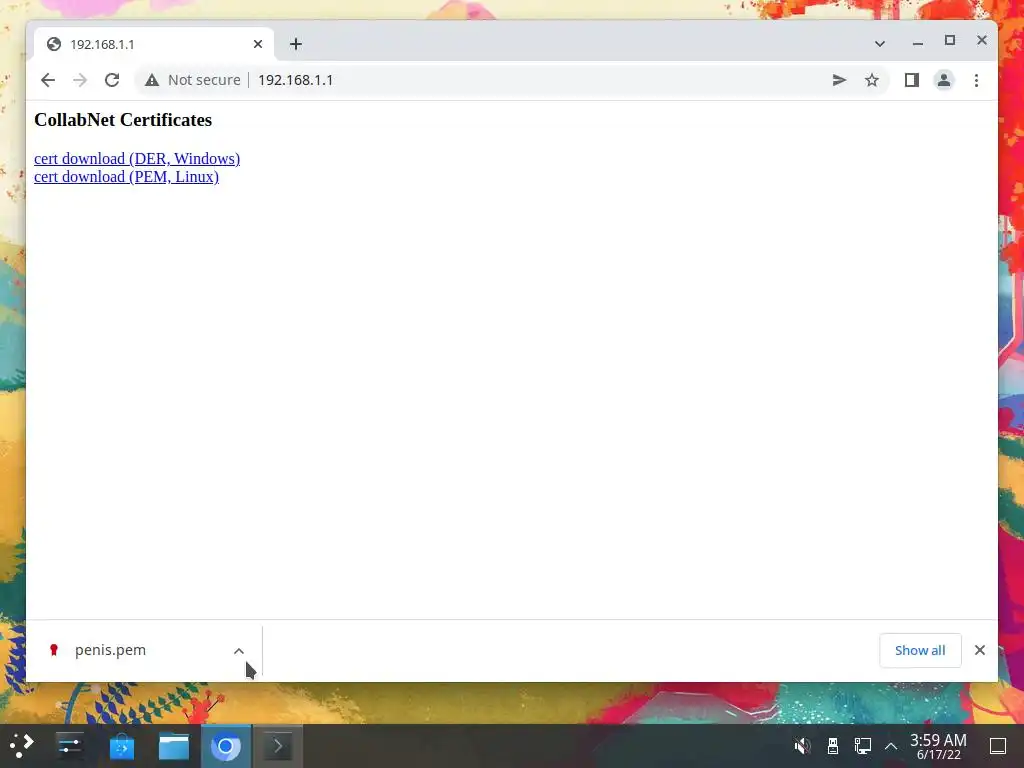Open the tab search dropdown
The height and width of the screenshot is (768, 1024).
(880, 44)
